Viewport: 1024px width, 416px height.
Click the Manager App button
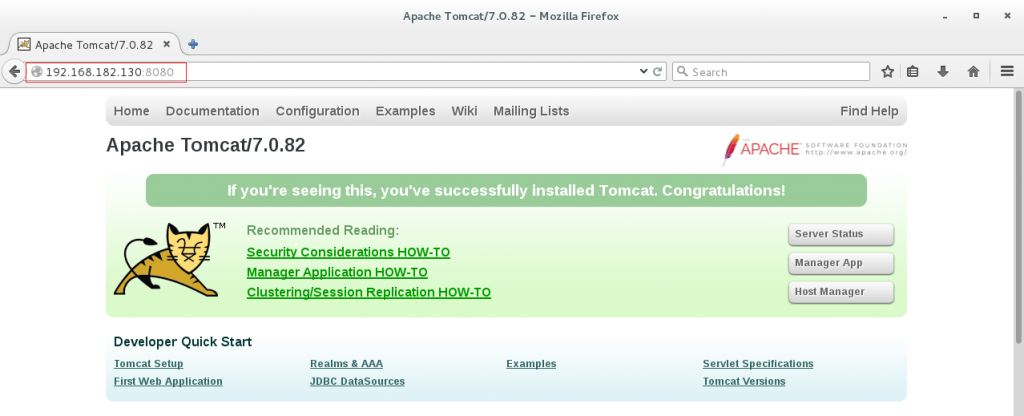(841, 263)
